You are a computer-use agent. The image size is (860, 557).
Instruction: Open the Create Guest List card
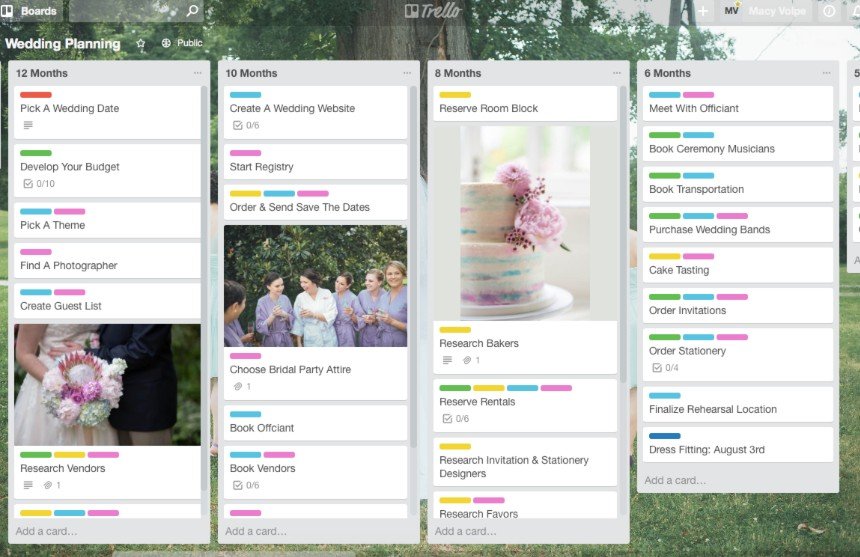tap(108, 301)
